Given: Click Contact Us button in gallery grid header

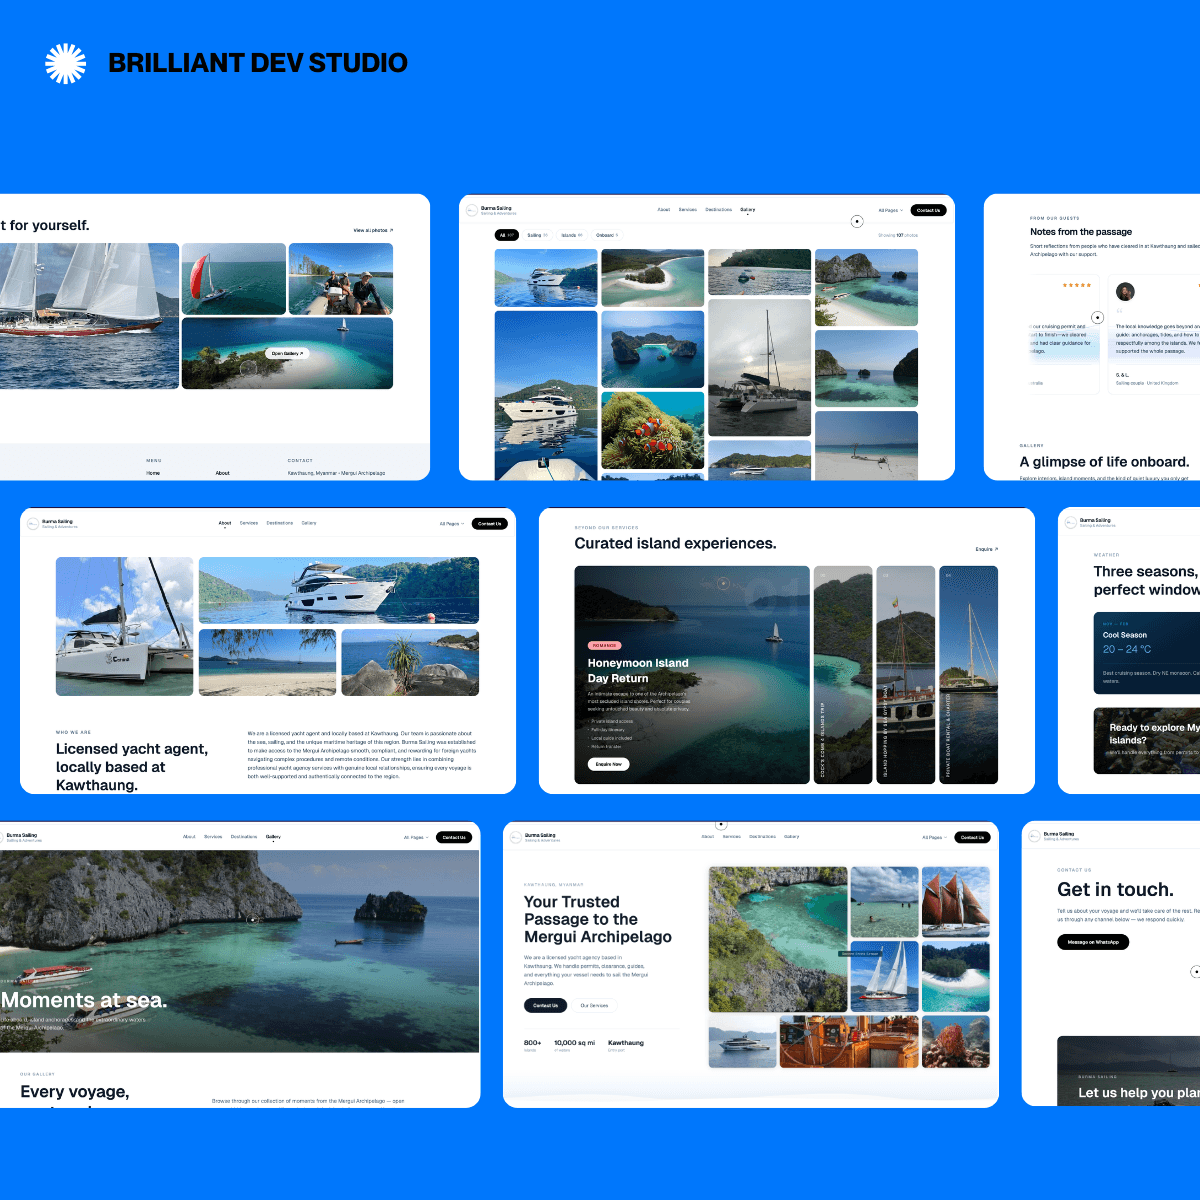Looking at the screenshot, I should click(x=928, y=210).
